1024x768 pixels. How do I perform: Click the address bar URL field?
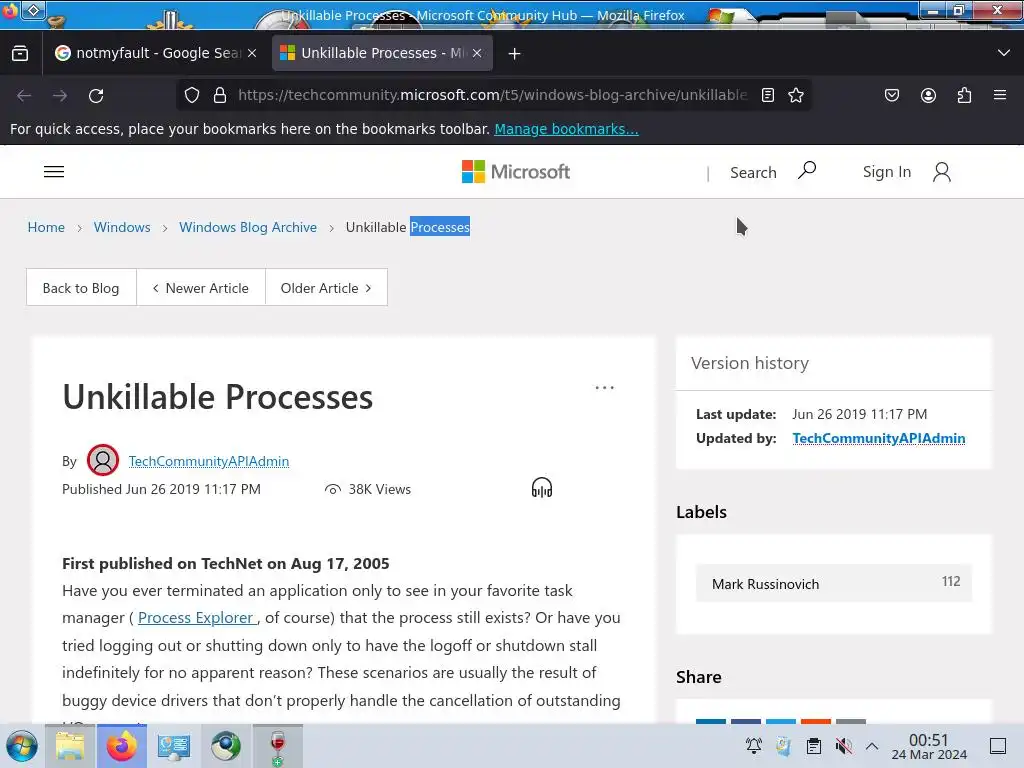[492, 95]
